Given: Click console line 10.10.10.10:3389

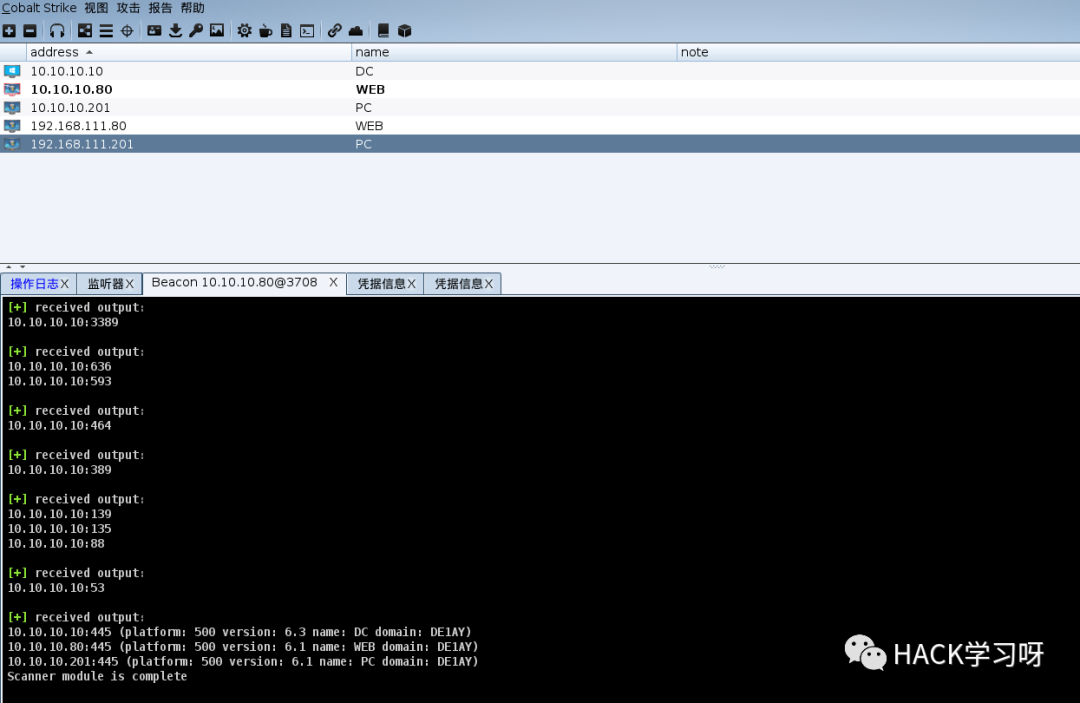Looking at the screenshot, I should pyautogui.click(x=63, y=322).
